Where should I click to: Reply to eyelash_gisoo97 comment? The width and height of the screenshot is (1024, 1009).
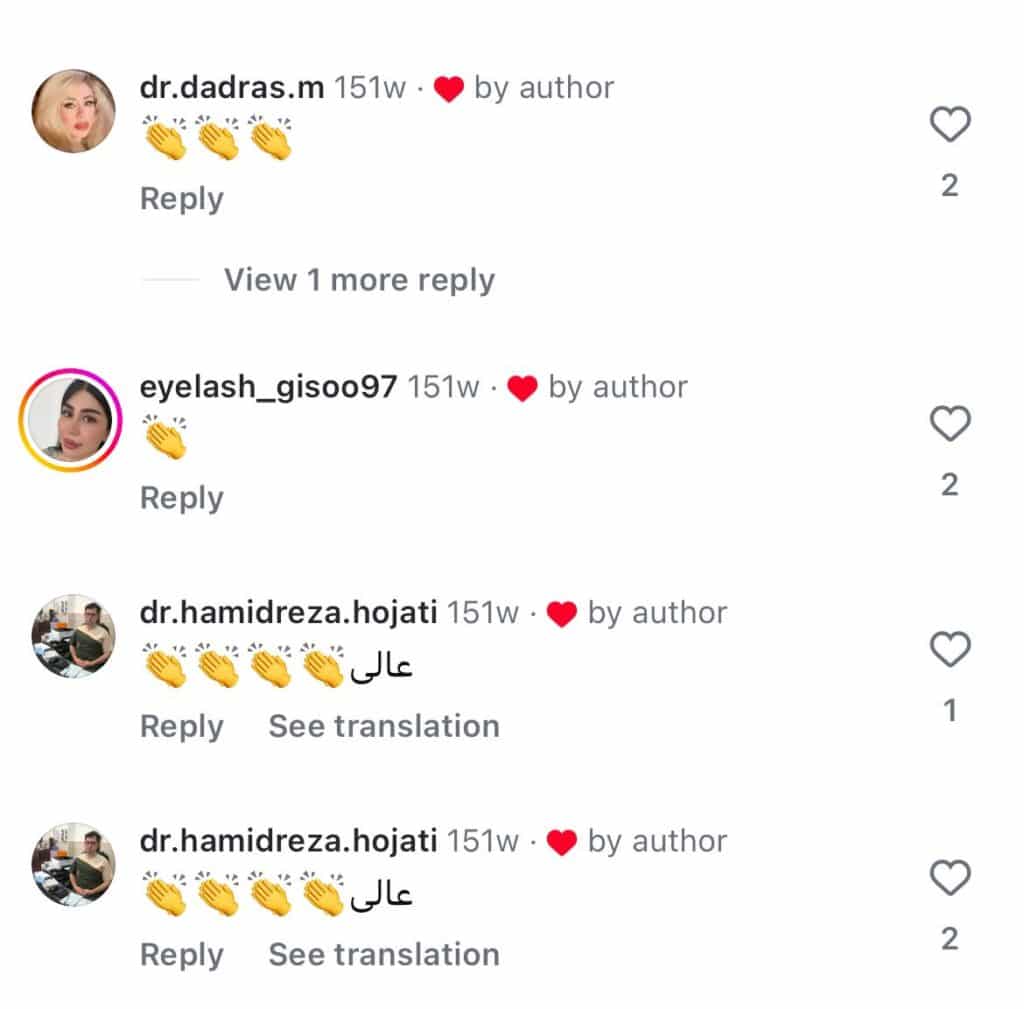[182, 498]
